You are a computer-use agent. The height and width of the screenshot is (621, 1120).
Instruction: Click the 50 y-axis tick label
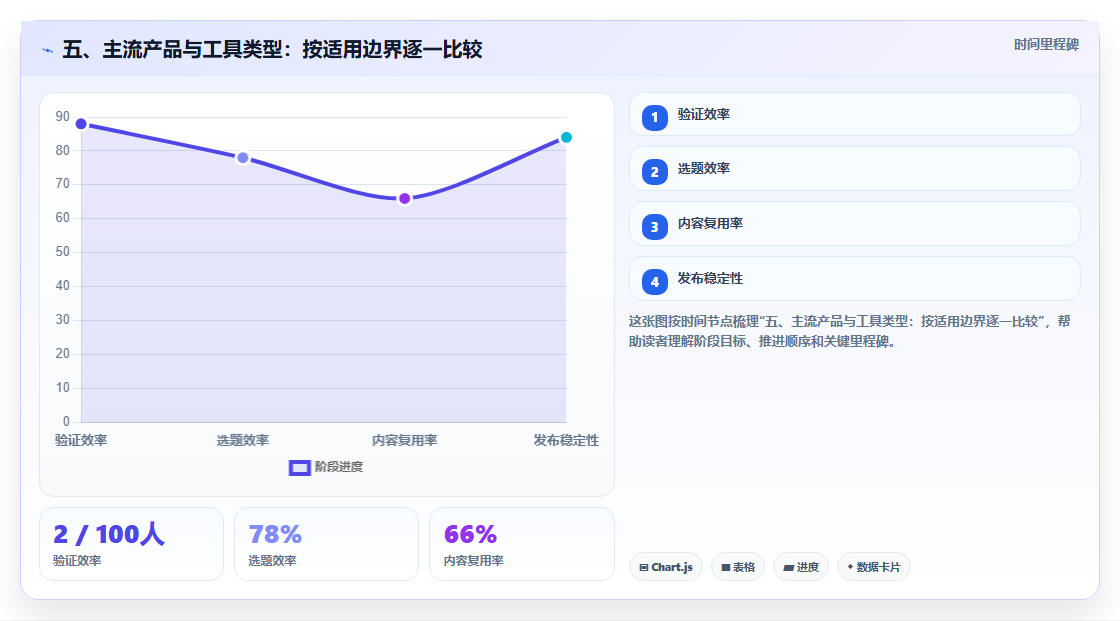point(63,252)
